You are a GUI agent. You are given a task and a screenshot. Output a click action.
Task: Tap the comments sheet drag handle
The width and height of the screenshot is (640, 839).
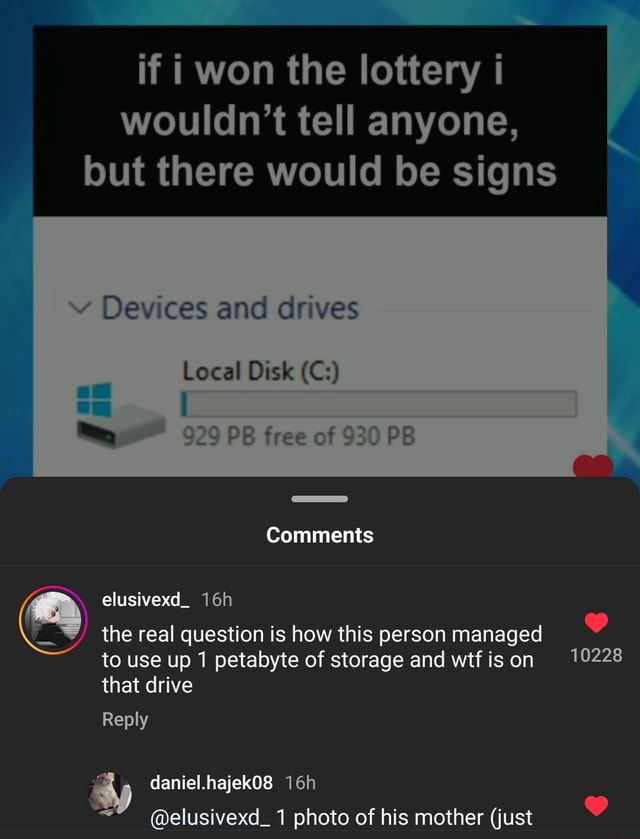[x=319, y=499]
